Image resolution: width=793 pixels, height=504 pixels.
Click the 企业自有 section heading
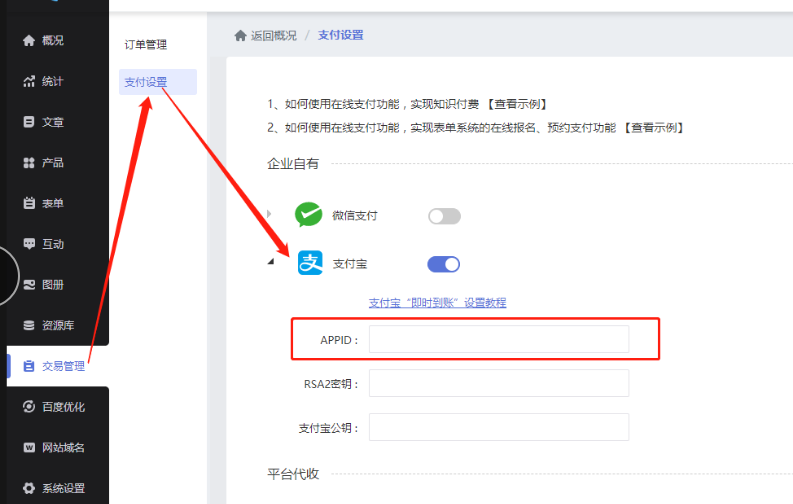point(293,164)
